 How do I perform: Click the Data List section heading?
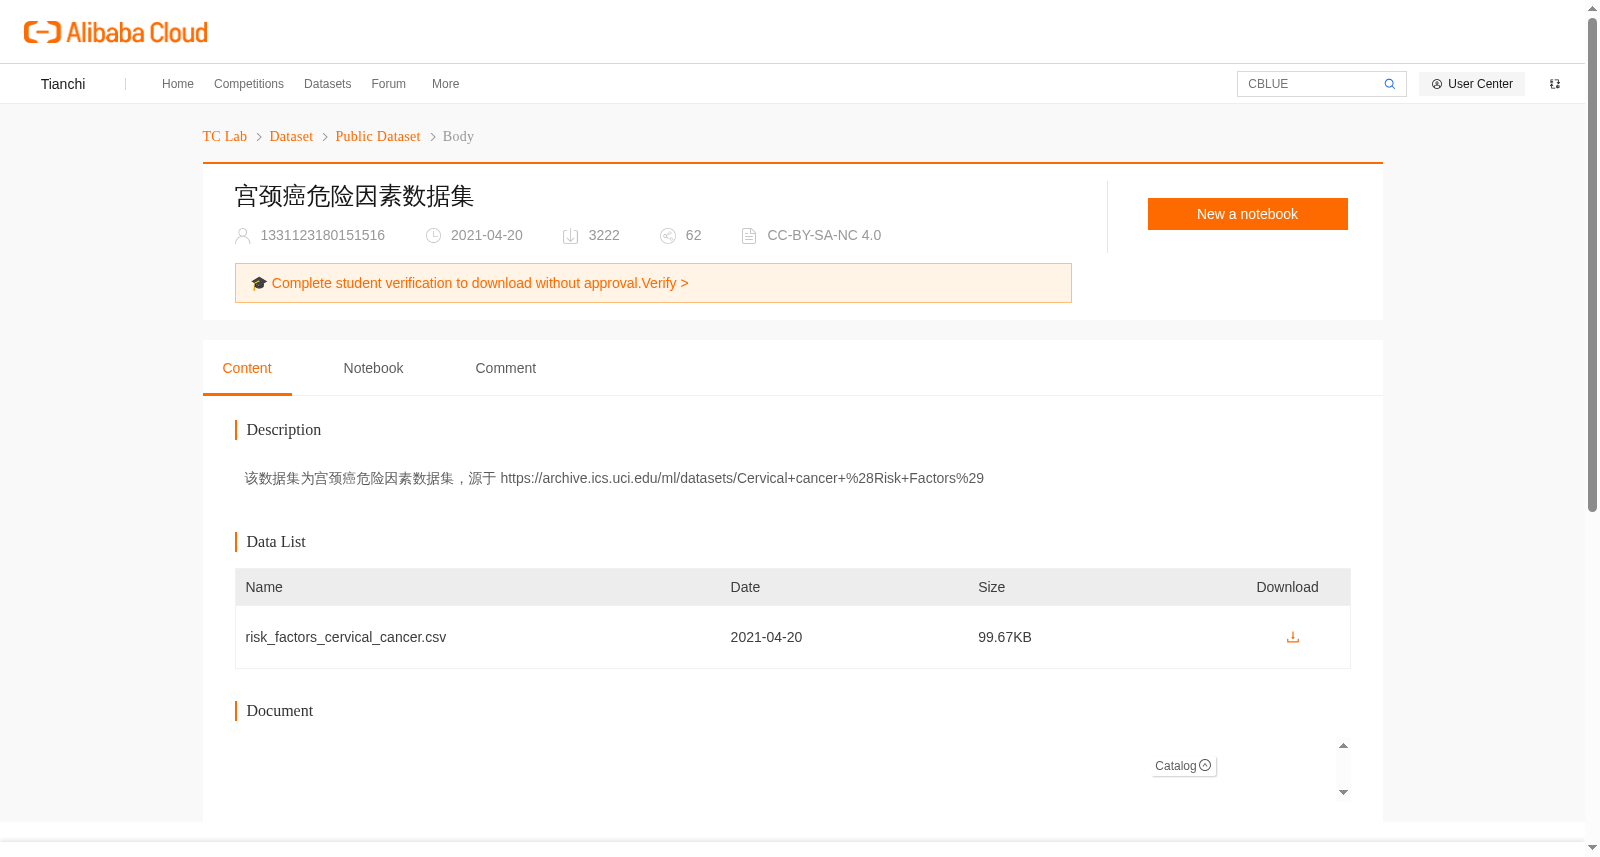tap(276, 542)
